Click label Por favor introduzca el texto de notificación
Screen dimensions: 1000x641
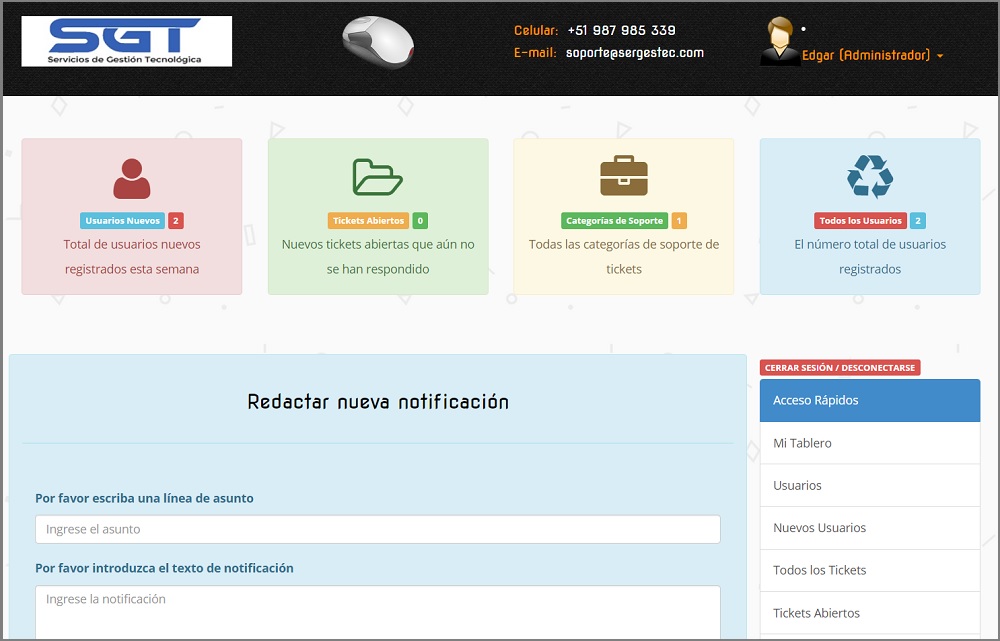click(x=164, y=568)
